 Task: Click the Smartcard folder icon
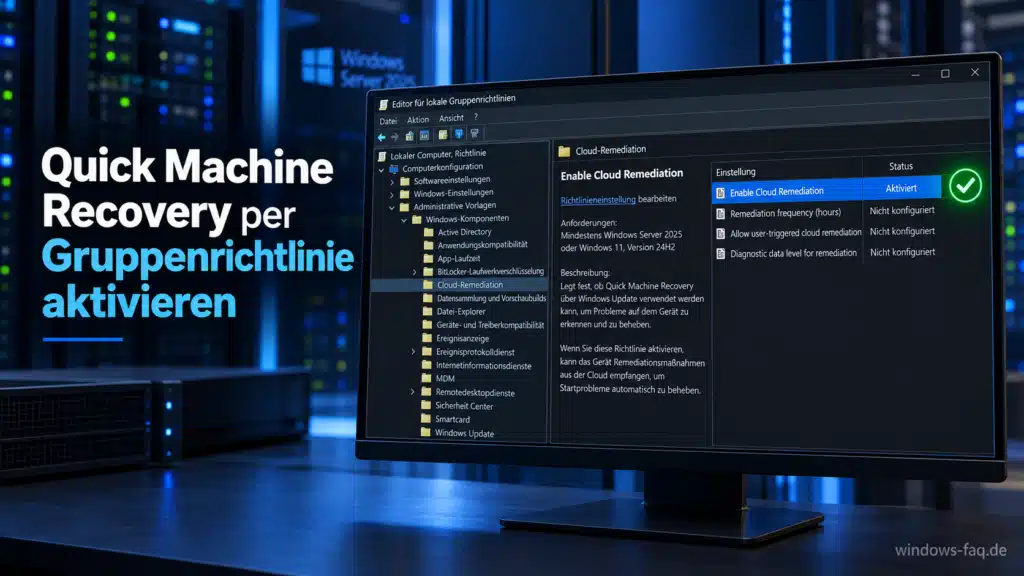426,419
